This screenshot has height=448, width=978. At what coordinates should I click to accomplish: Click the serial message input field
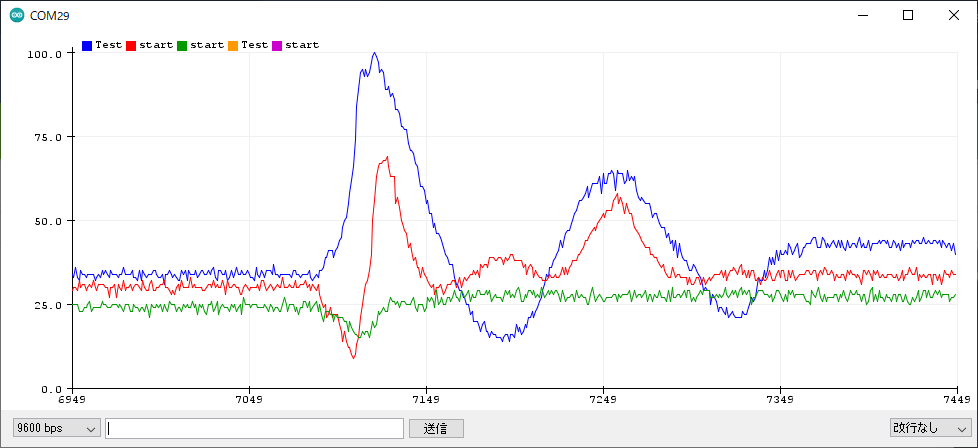pos(254,429)
